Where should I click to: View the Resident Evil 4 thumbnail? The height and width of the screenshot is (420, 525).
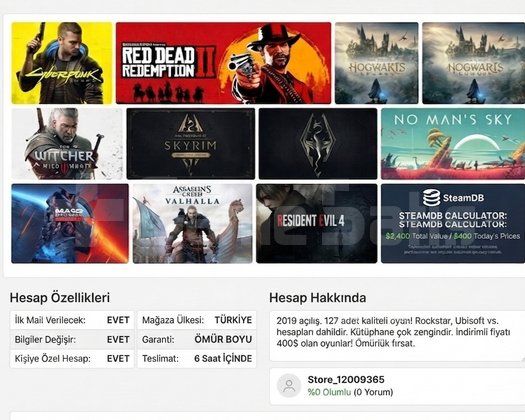point(317,223)
